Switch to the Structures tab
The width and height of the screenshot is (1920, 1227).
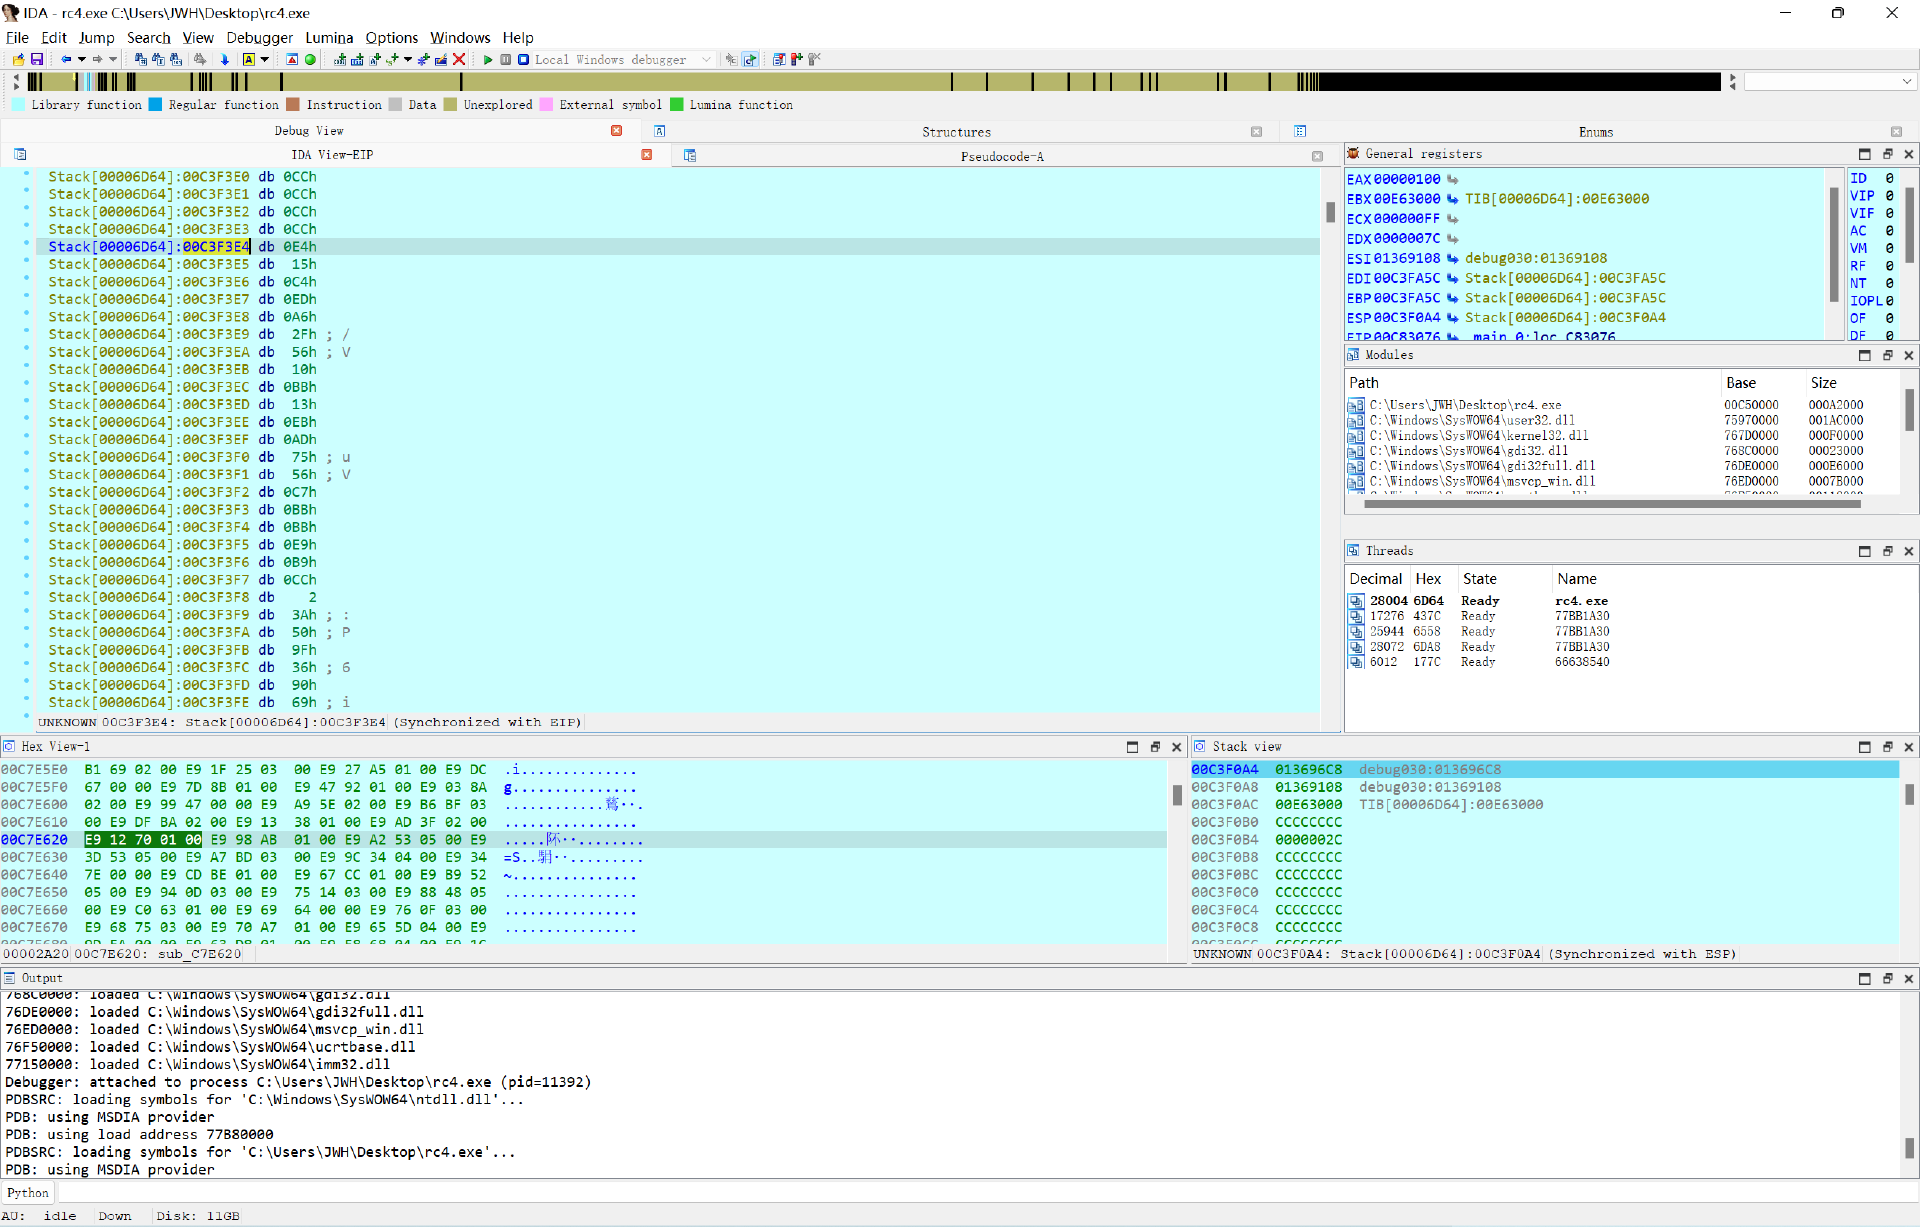coord(956,132)
